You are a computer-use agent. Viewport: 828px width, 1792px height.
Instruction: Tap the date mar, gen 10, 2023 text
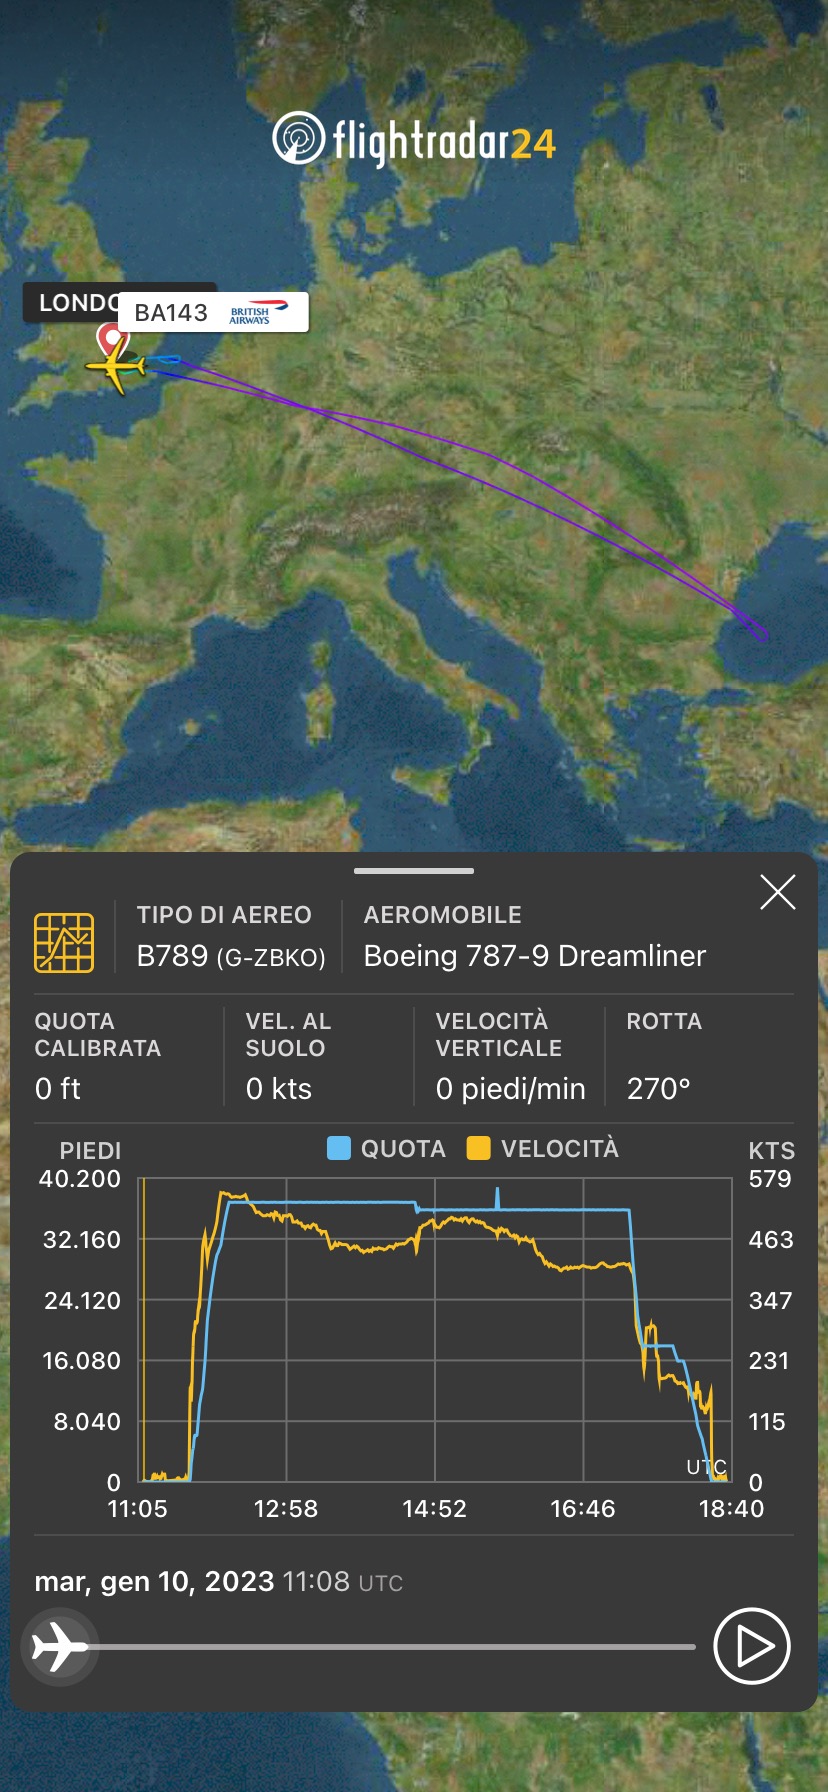tap(154, 1581)
